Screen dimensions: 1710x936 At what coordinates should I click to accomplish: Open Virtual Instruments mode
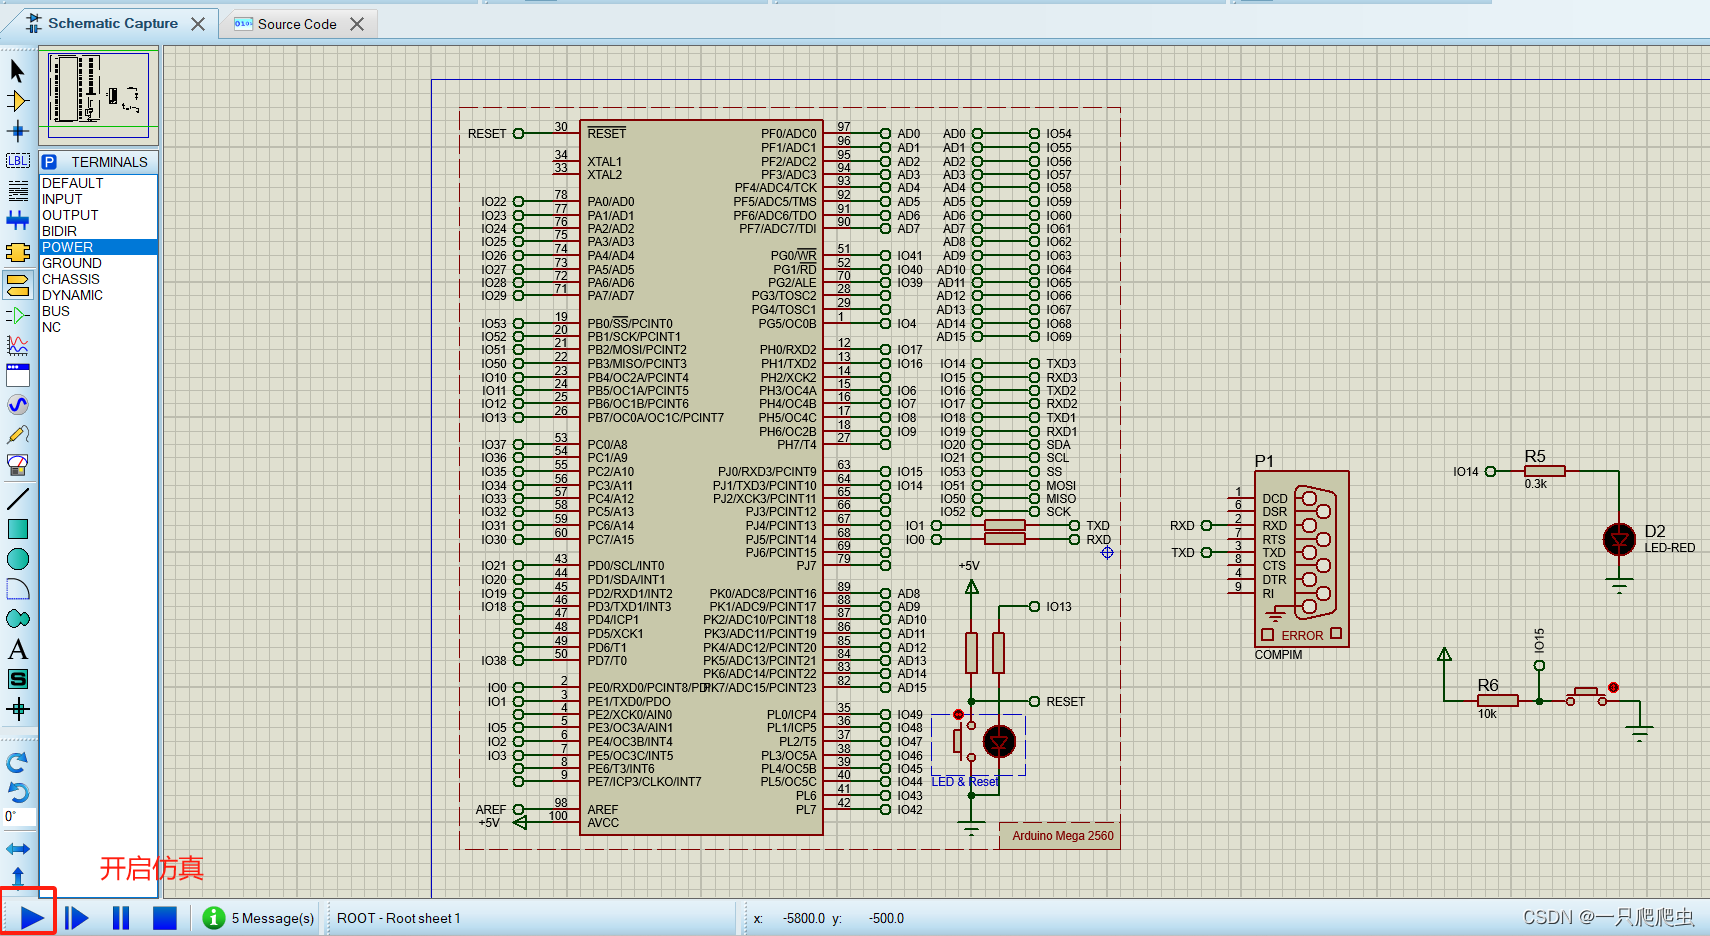(x=17, y=465)
